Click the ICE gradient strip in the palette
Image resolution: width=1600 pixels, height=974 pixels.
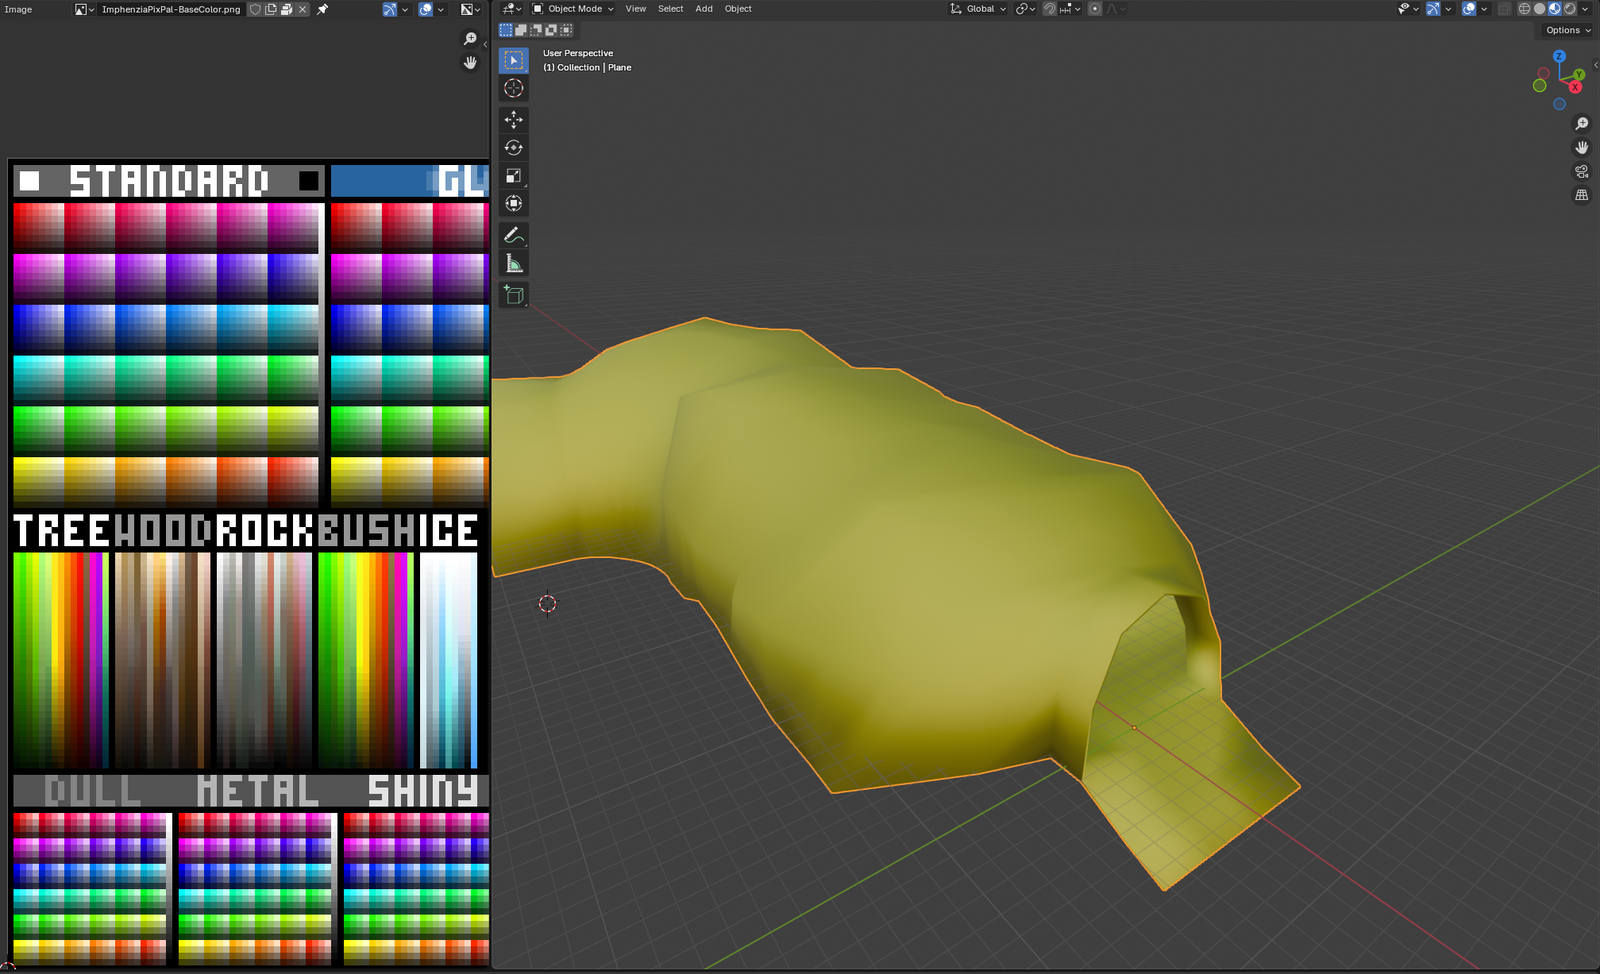tap(448, 660)
